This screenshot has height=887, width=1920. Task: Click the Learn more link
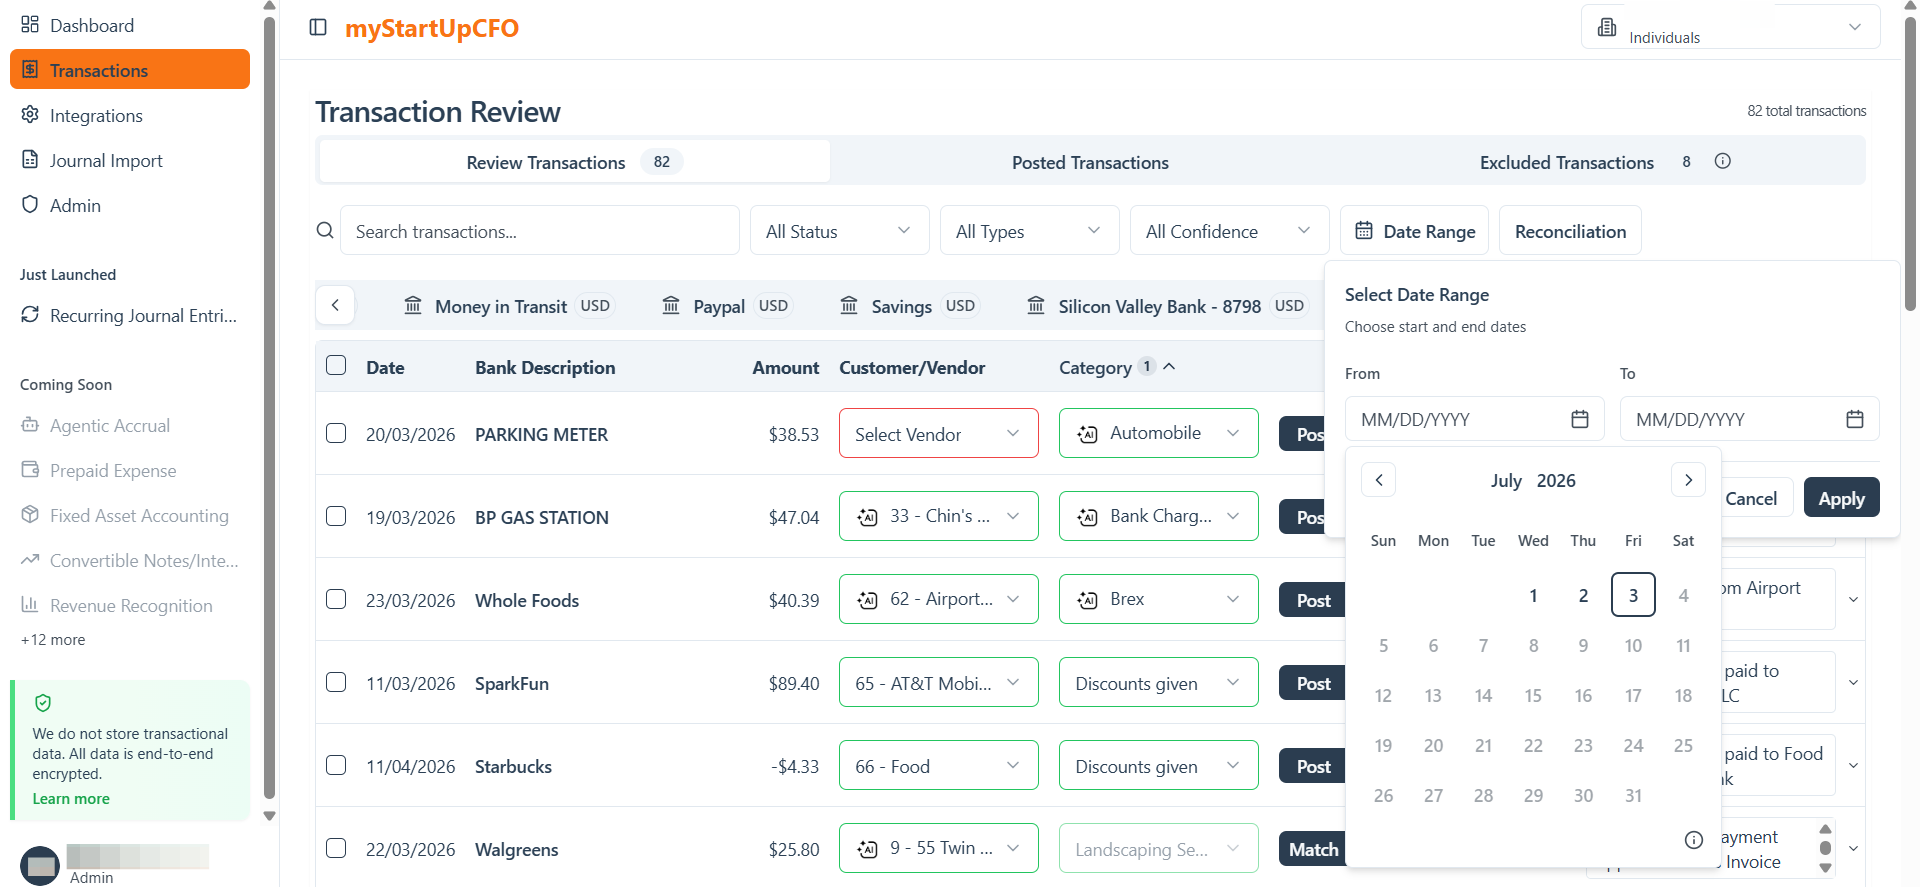point(71,798)
